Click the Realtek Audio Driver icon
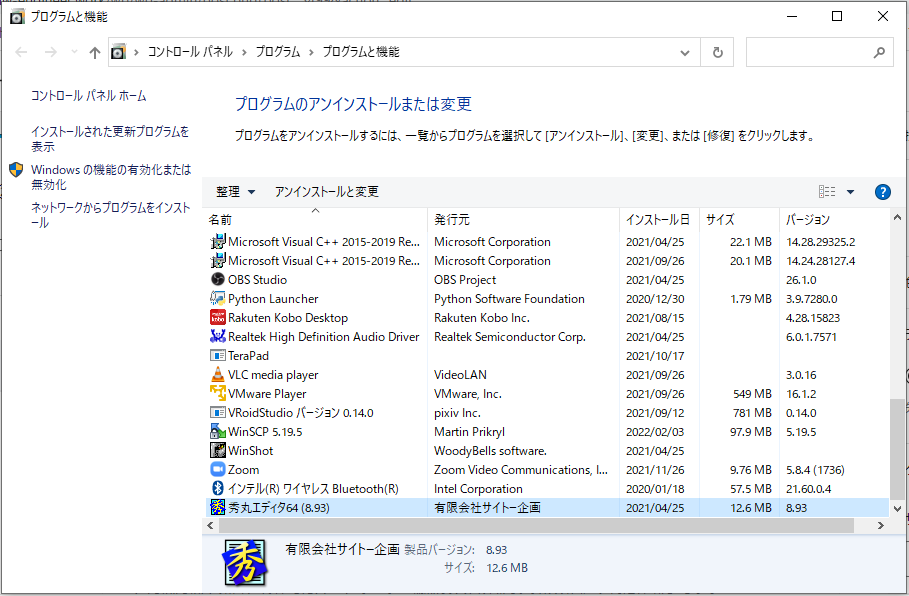Screen dimensions: 909x596 pyautogui.click(x=217, y=336)
